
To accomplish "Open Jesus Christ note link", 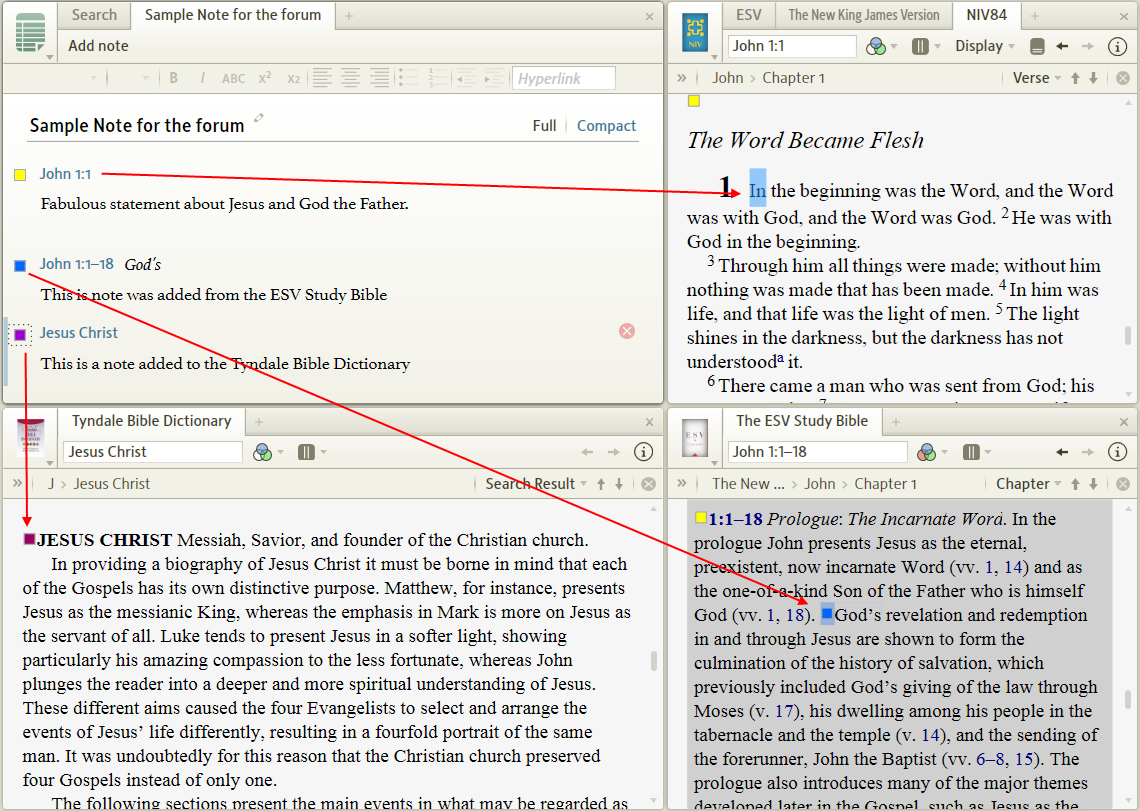I will [79, 332].
